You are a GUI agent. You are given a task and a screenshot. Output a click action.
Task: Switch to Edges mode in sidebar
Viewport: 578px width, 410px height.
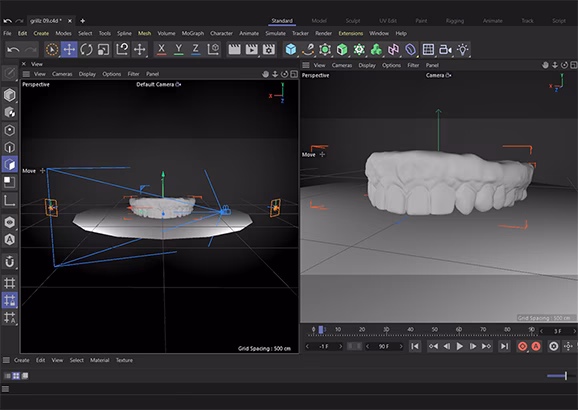[x=9, y=147]
